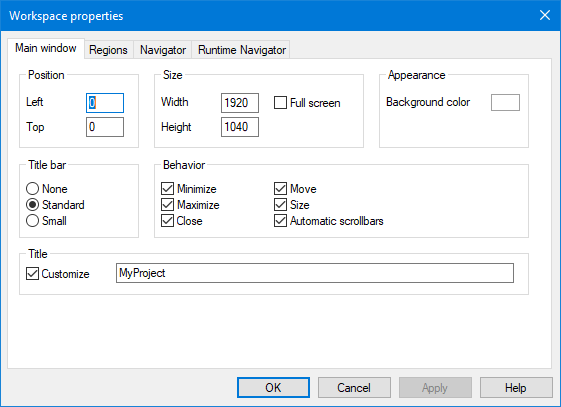Image resolution: width=561 pixels, height=407 pixels.
Task: Click the Width input field
Action: pos(240,103)
